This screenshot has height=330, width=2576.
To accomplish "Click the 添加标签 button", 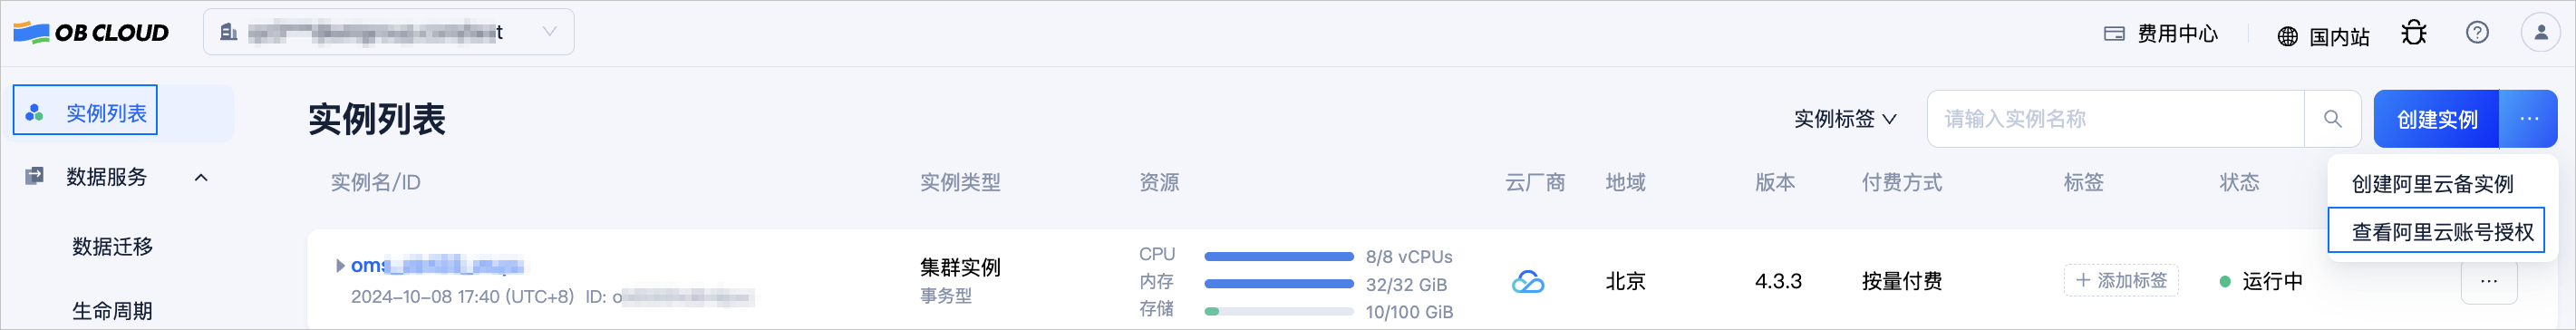I will [2121, 281].
